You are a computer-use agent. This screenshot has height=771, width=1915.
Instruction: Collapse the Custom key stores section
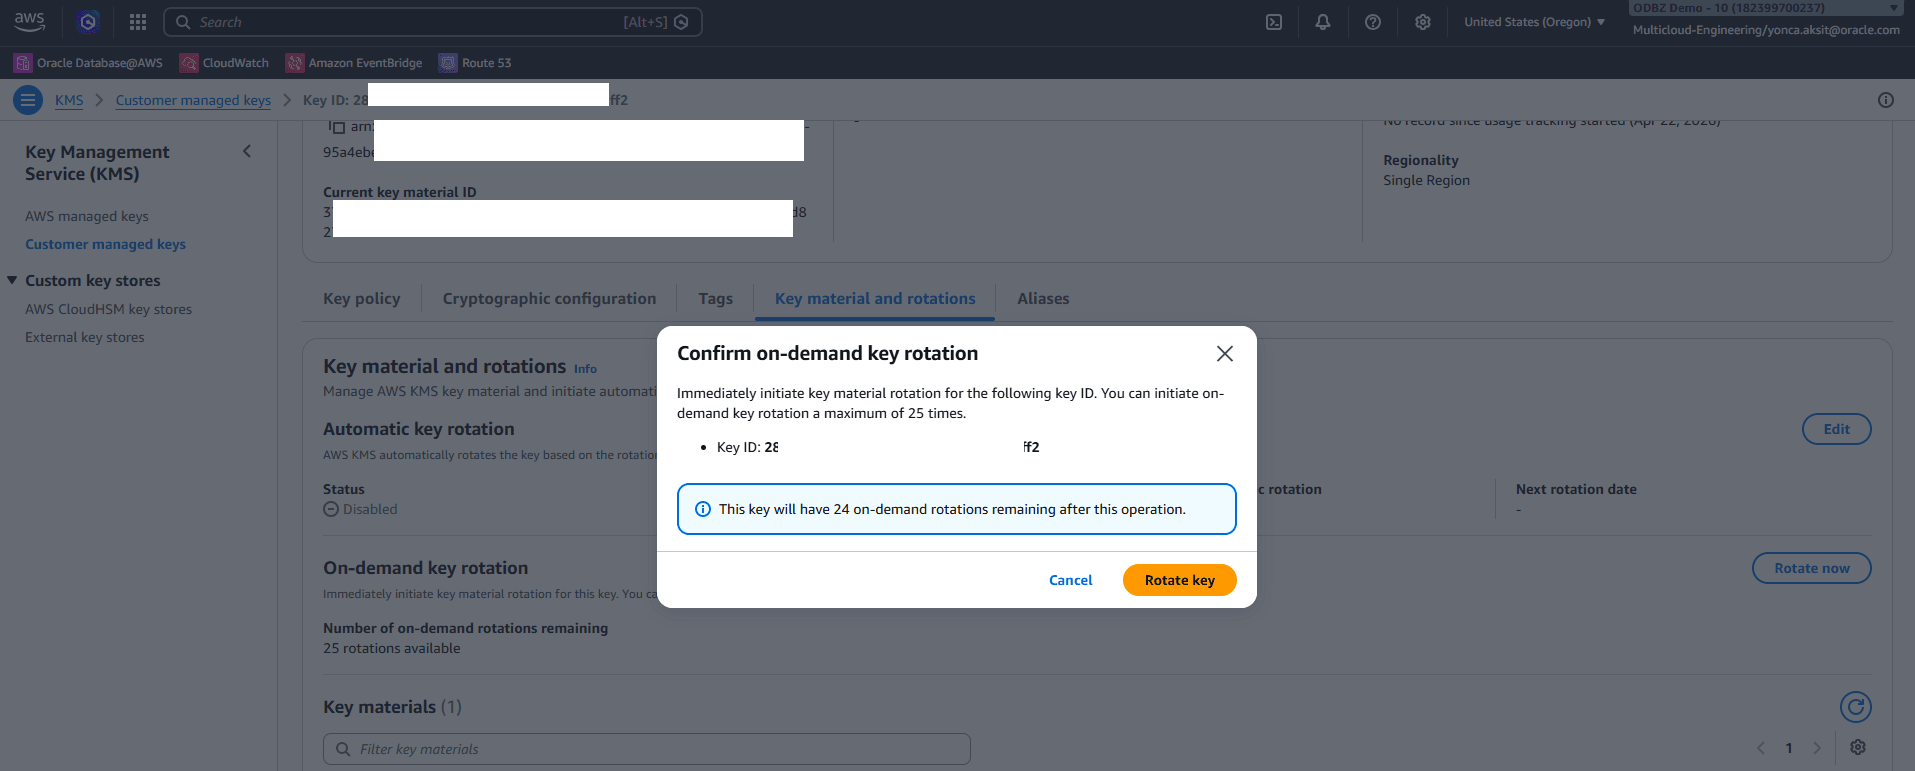pos(12,280)
